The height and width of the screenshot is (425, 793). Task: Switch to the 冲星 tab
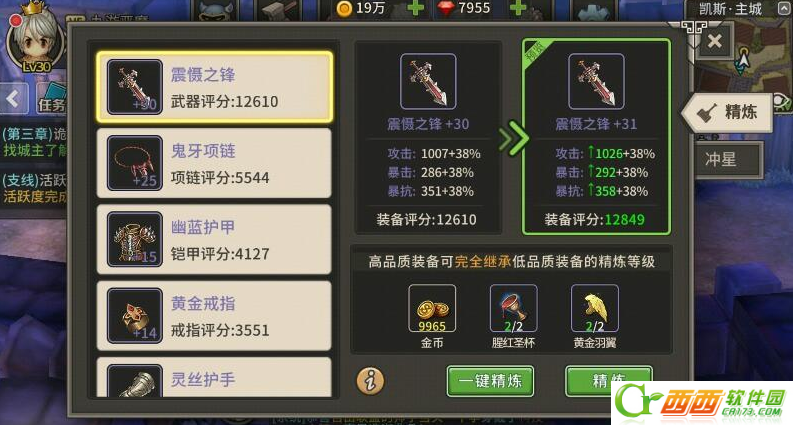(x=726, y=159)
